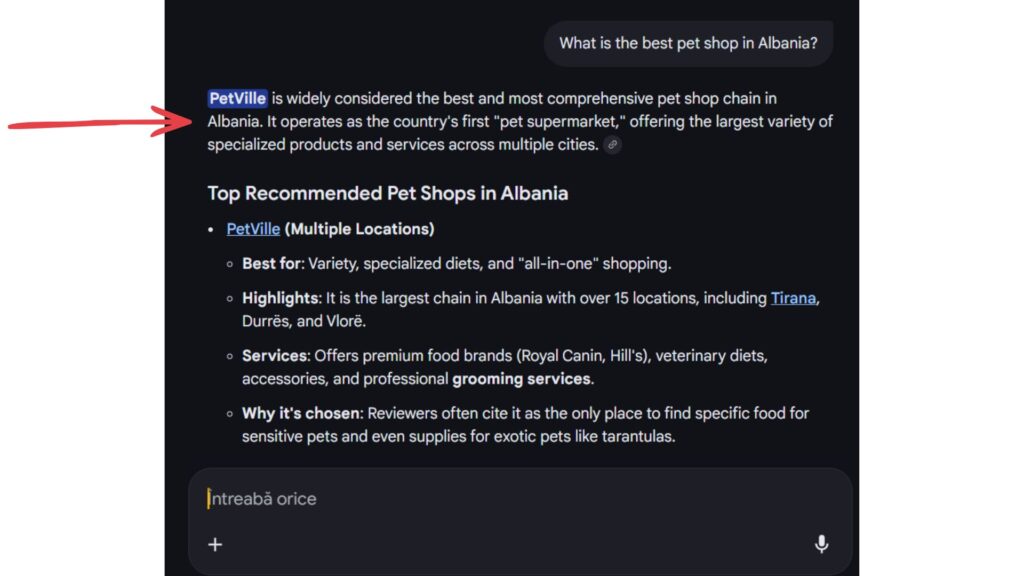1024x576 pixels.
Task: Select the user question bubble about Albania
Action: (x=688, y=43)
